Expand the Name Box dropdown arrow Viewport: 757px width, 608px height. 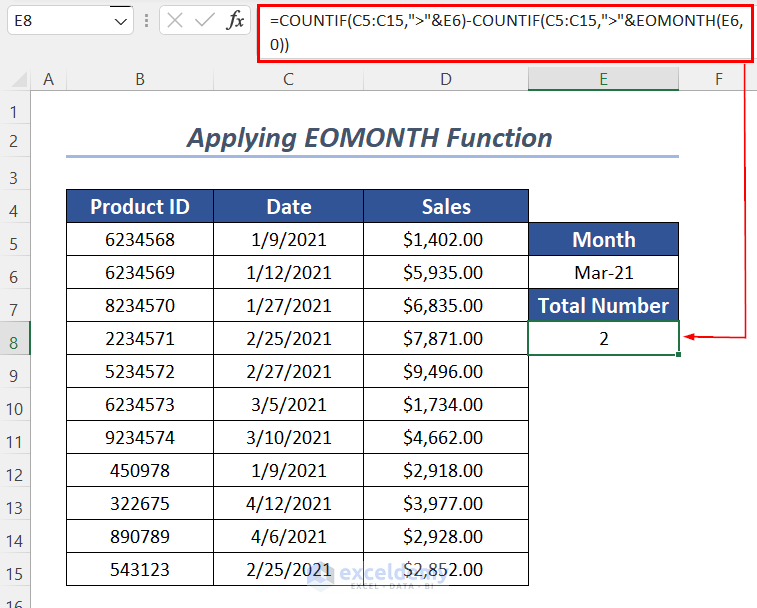pos(121,20)
